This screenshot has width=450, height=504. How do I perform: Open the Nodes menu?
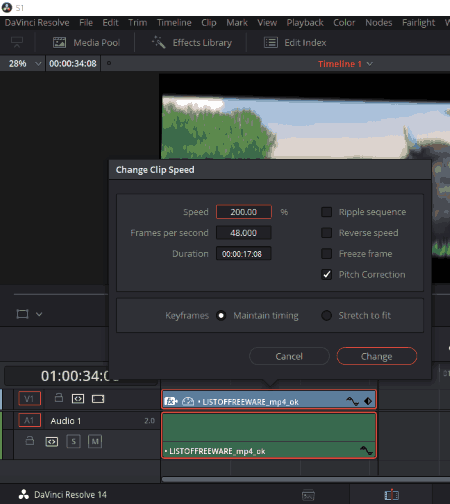(379, 23)
